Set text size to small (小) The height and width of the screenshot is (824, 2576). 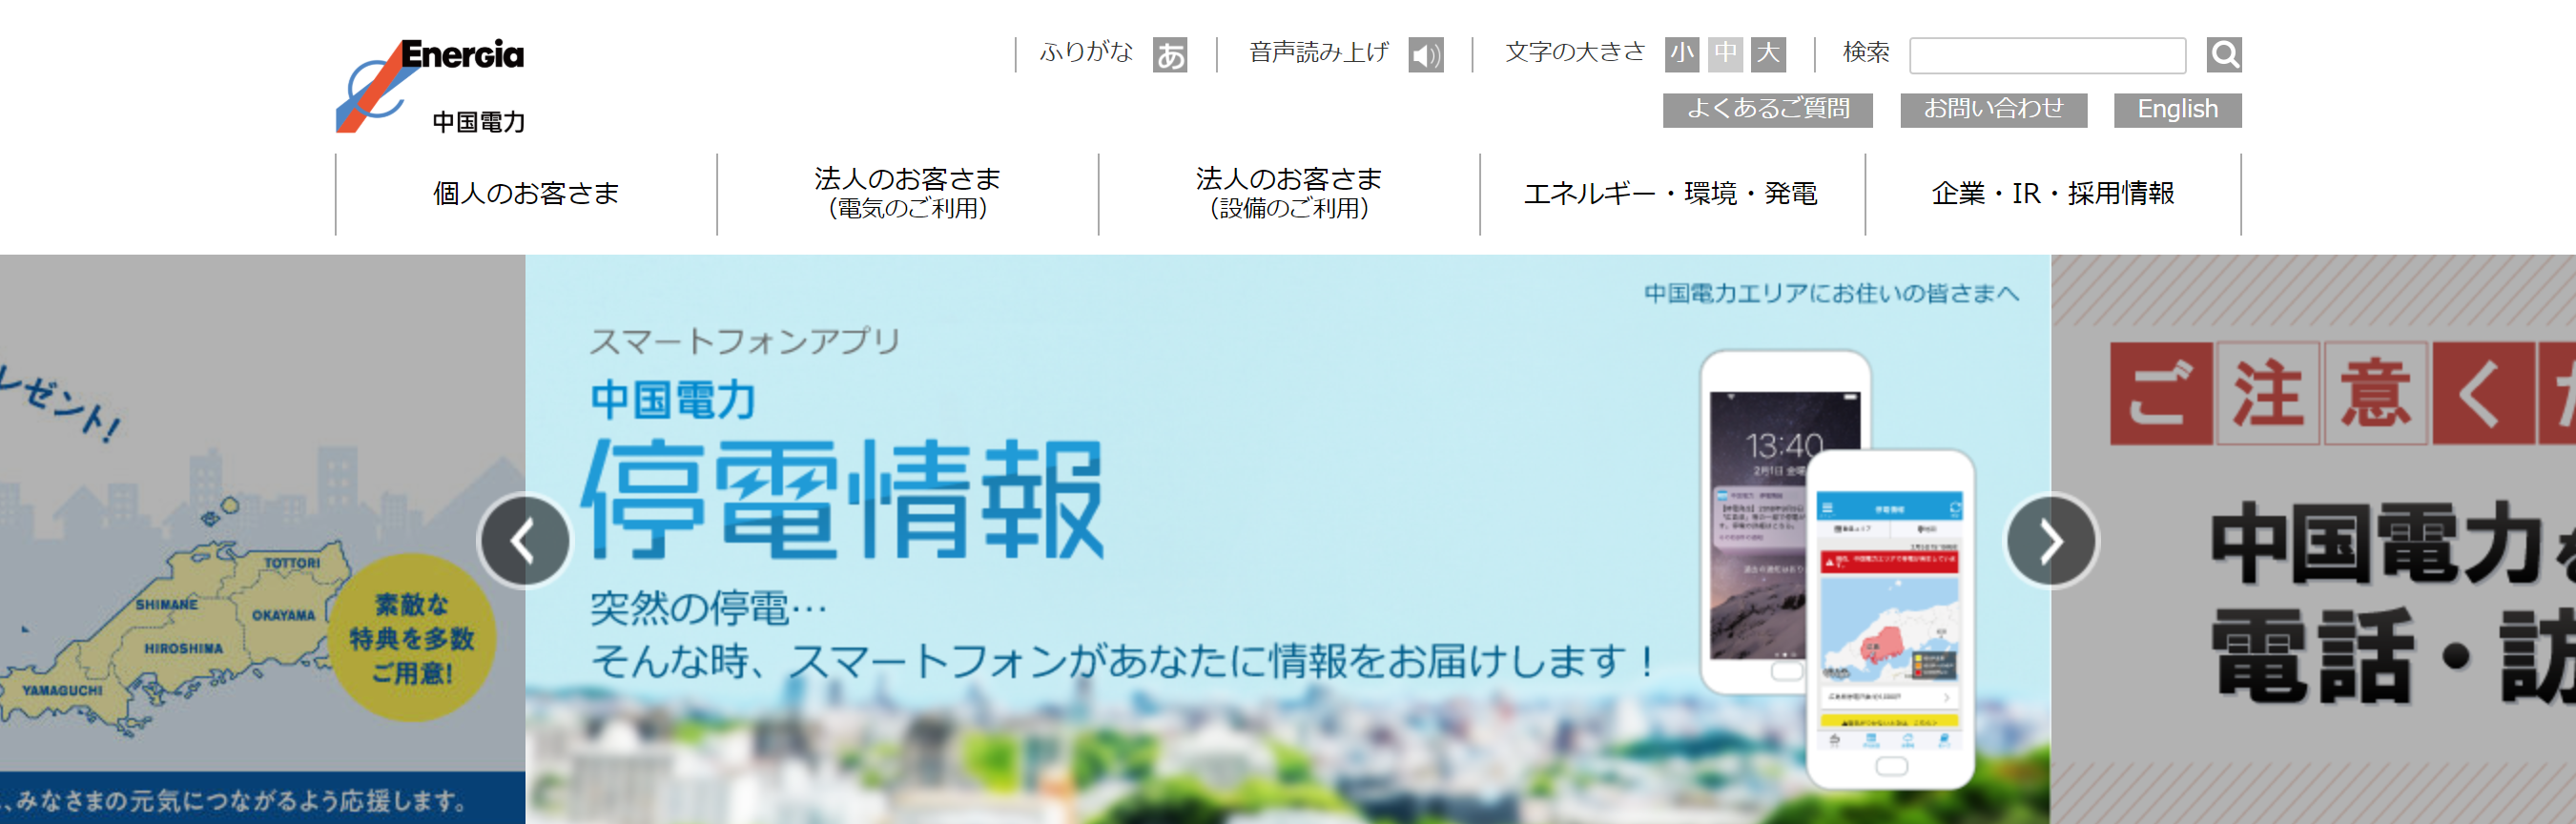(1681, 54)
